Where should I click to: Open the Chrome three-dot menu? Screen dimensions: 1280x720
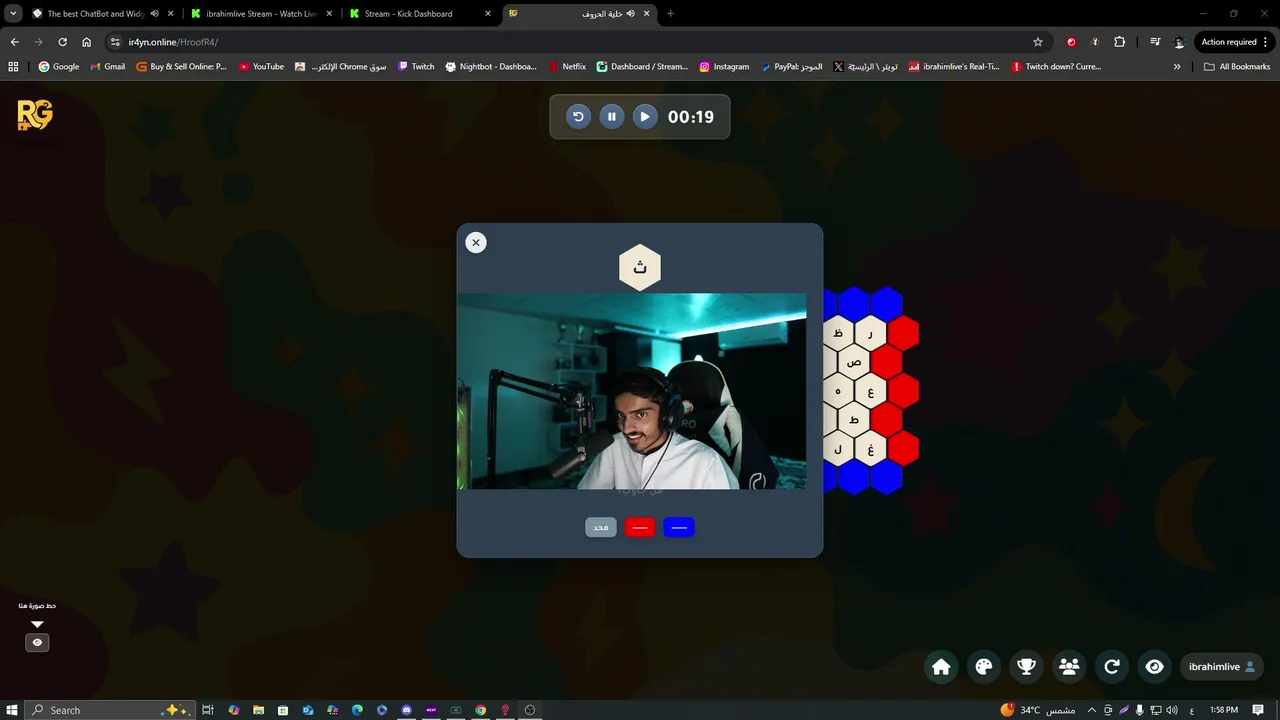point(1266,42)
